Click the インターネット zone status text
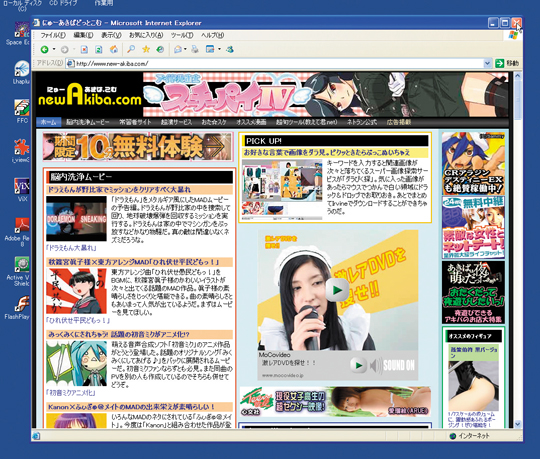 [474, 436]
